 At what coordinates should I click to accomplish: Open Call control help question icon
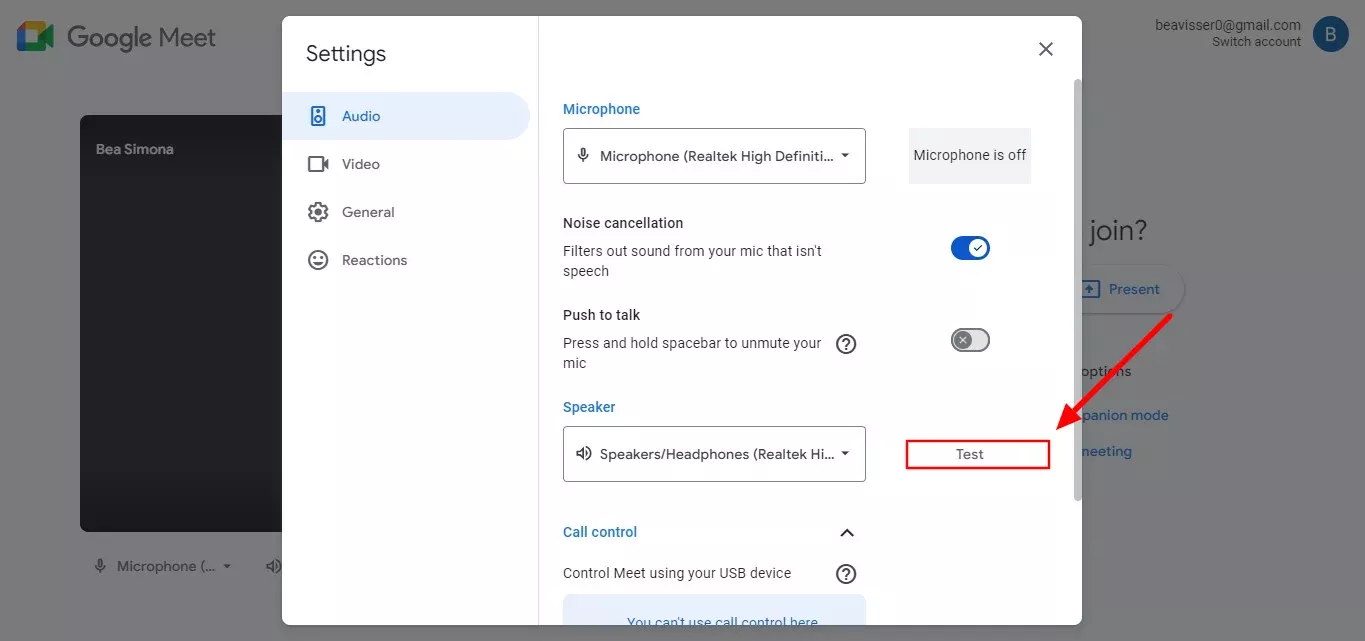tap(846, 574)
